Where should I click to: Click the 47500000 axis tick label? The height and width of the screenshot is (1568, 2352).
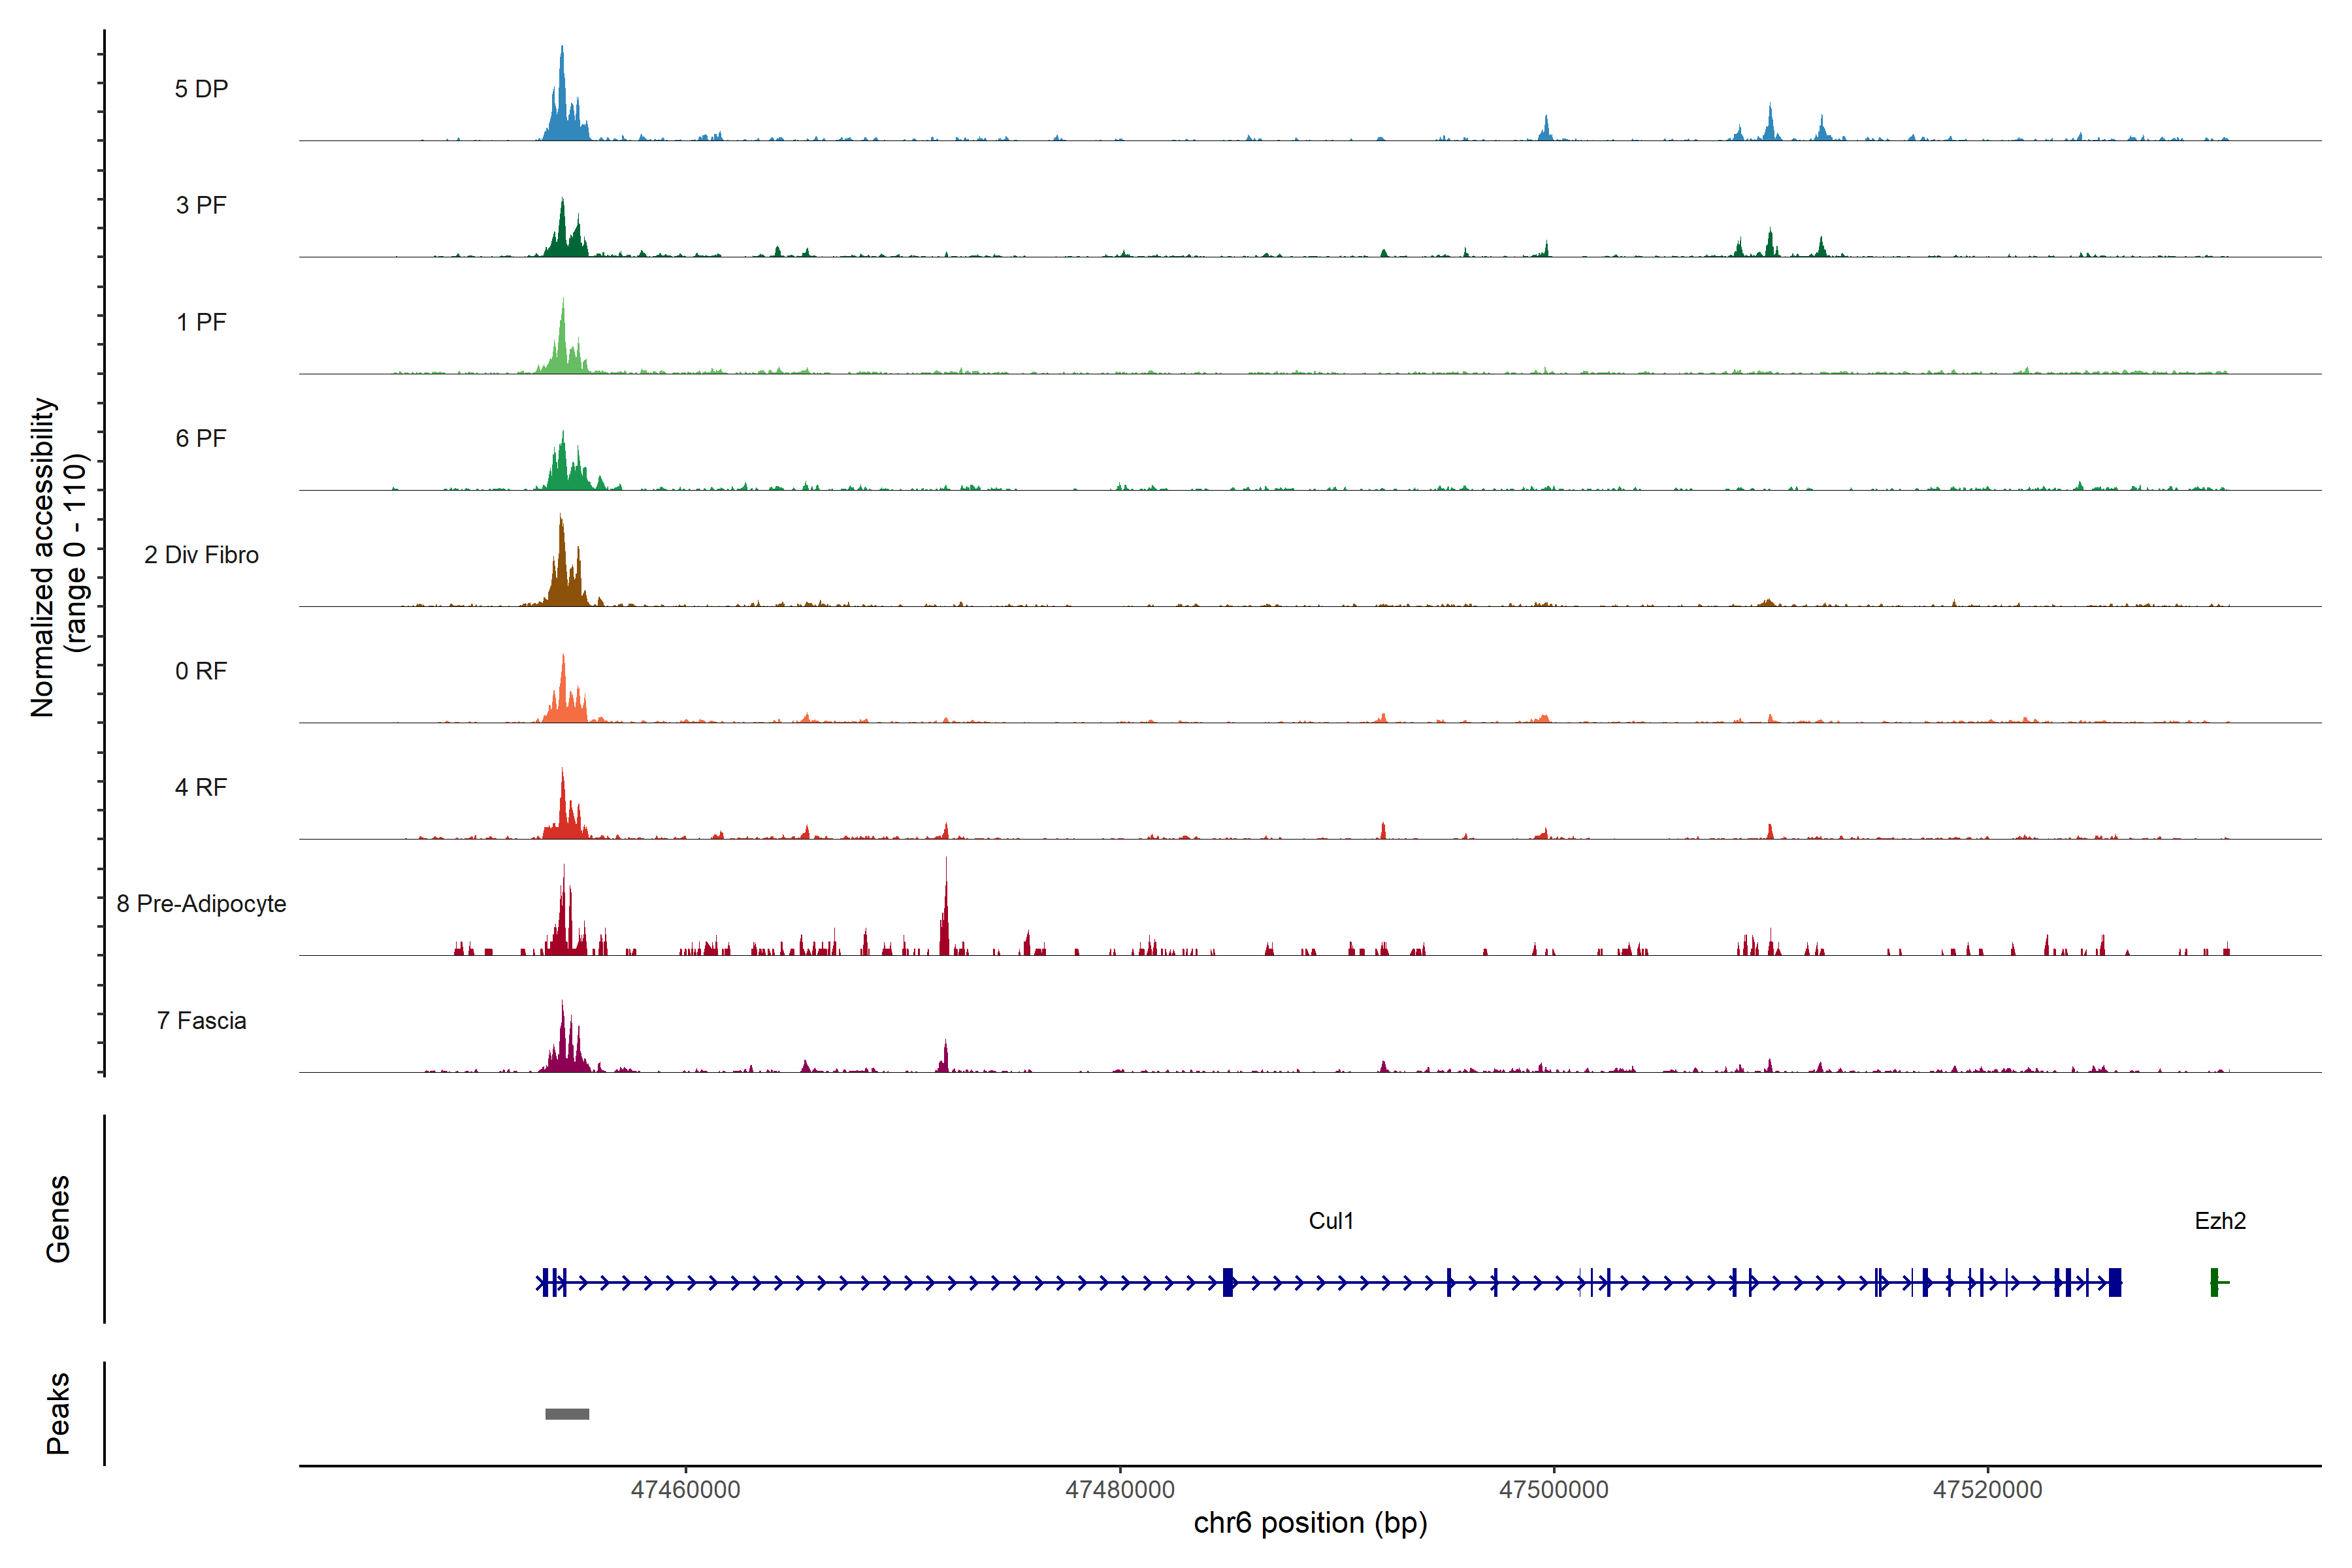point(1553,1489)
